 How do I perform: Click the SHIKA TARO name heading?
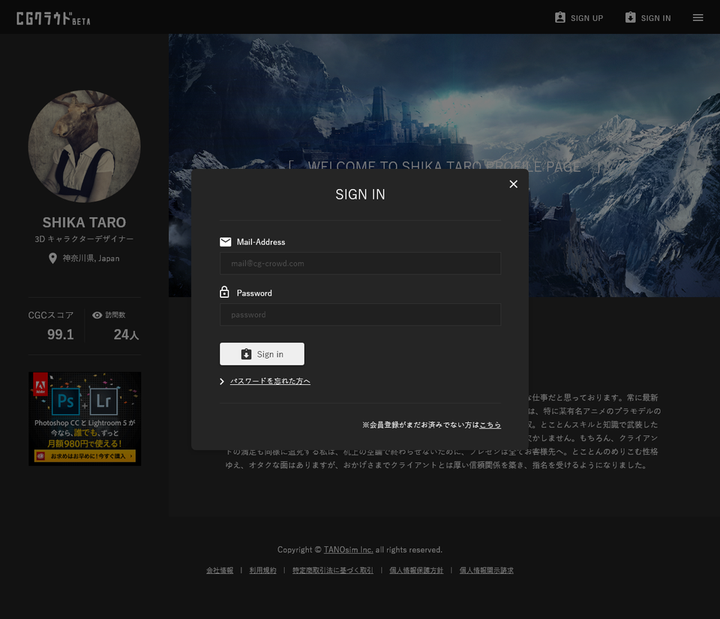point(84,223)
